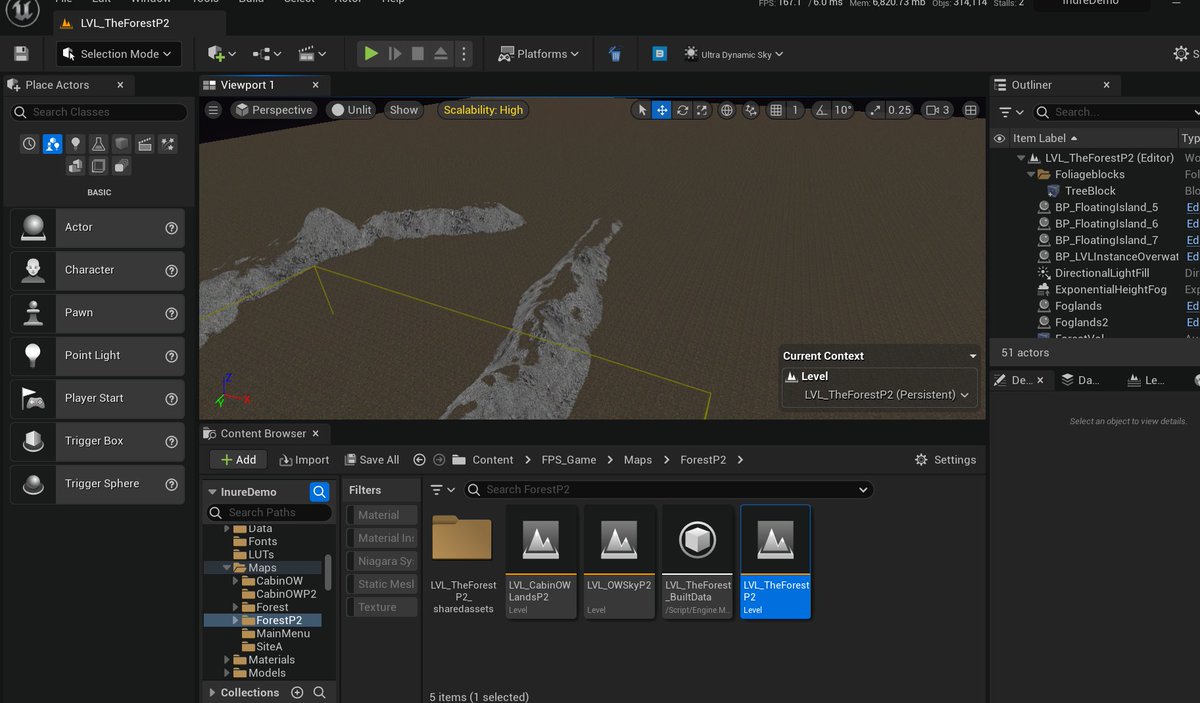Screen dimensions: 1200x703
Task: Collapse the Foliageblocks folder in Outliner
Action: (1031, 174)
